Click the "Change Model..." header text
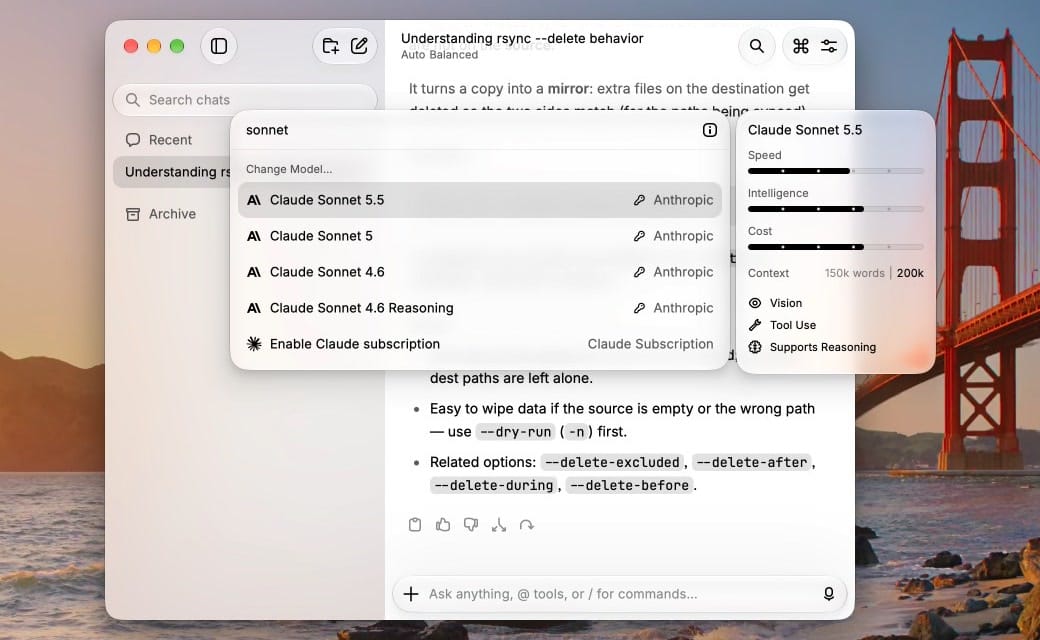The width and height of the screenshot is (1040, 640). point(289,169)
